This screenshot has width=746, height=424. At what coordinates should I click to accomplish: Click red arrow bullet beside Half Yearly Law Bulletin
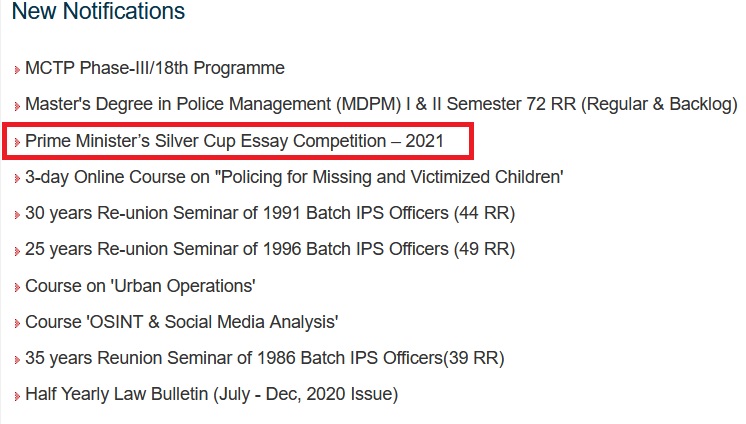(17, 396)
